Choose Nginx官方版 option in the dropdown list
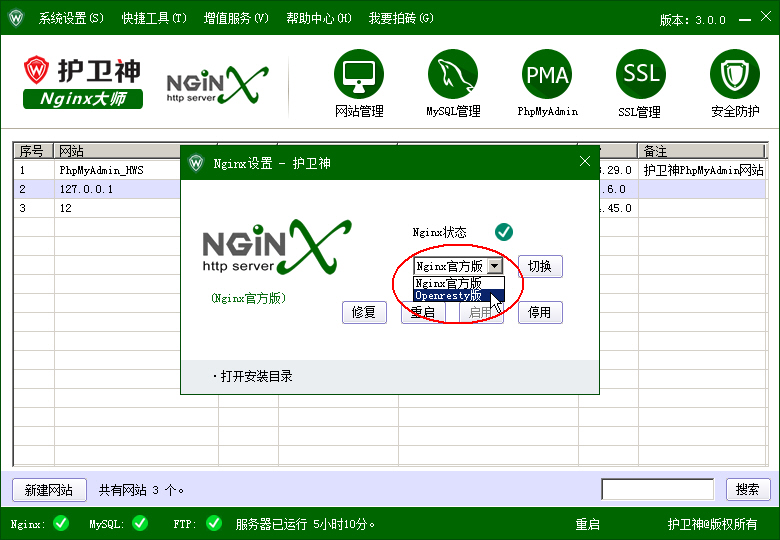This screenshot has width=780, height=540. [449, 284]
